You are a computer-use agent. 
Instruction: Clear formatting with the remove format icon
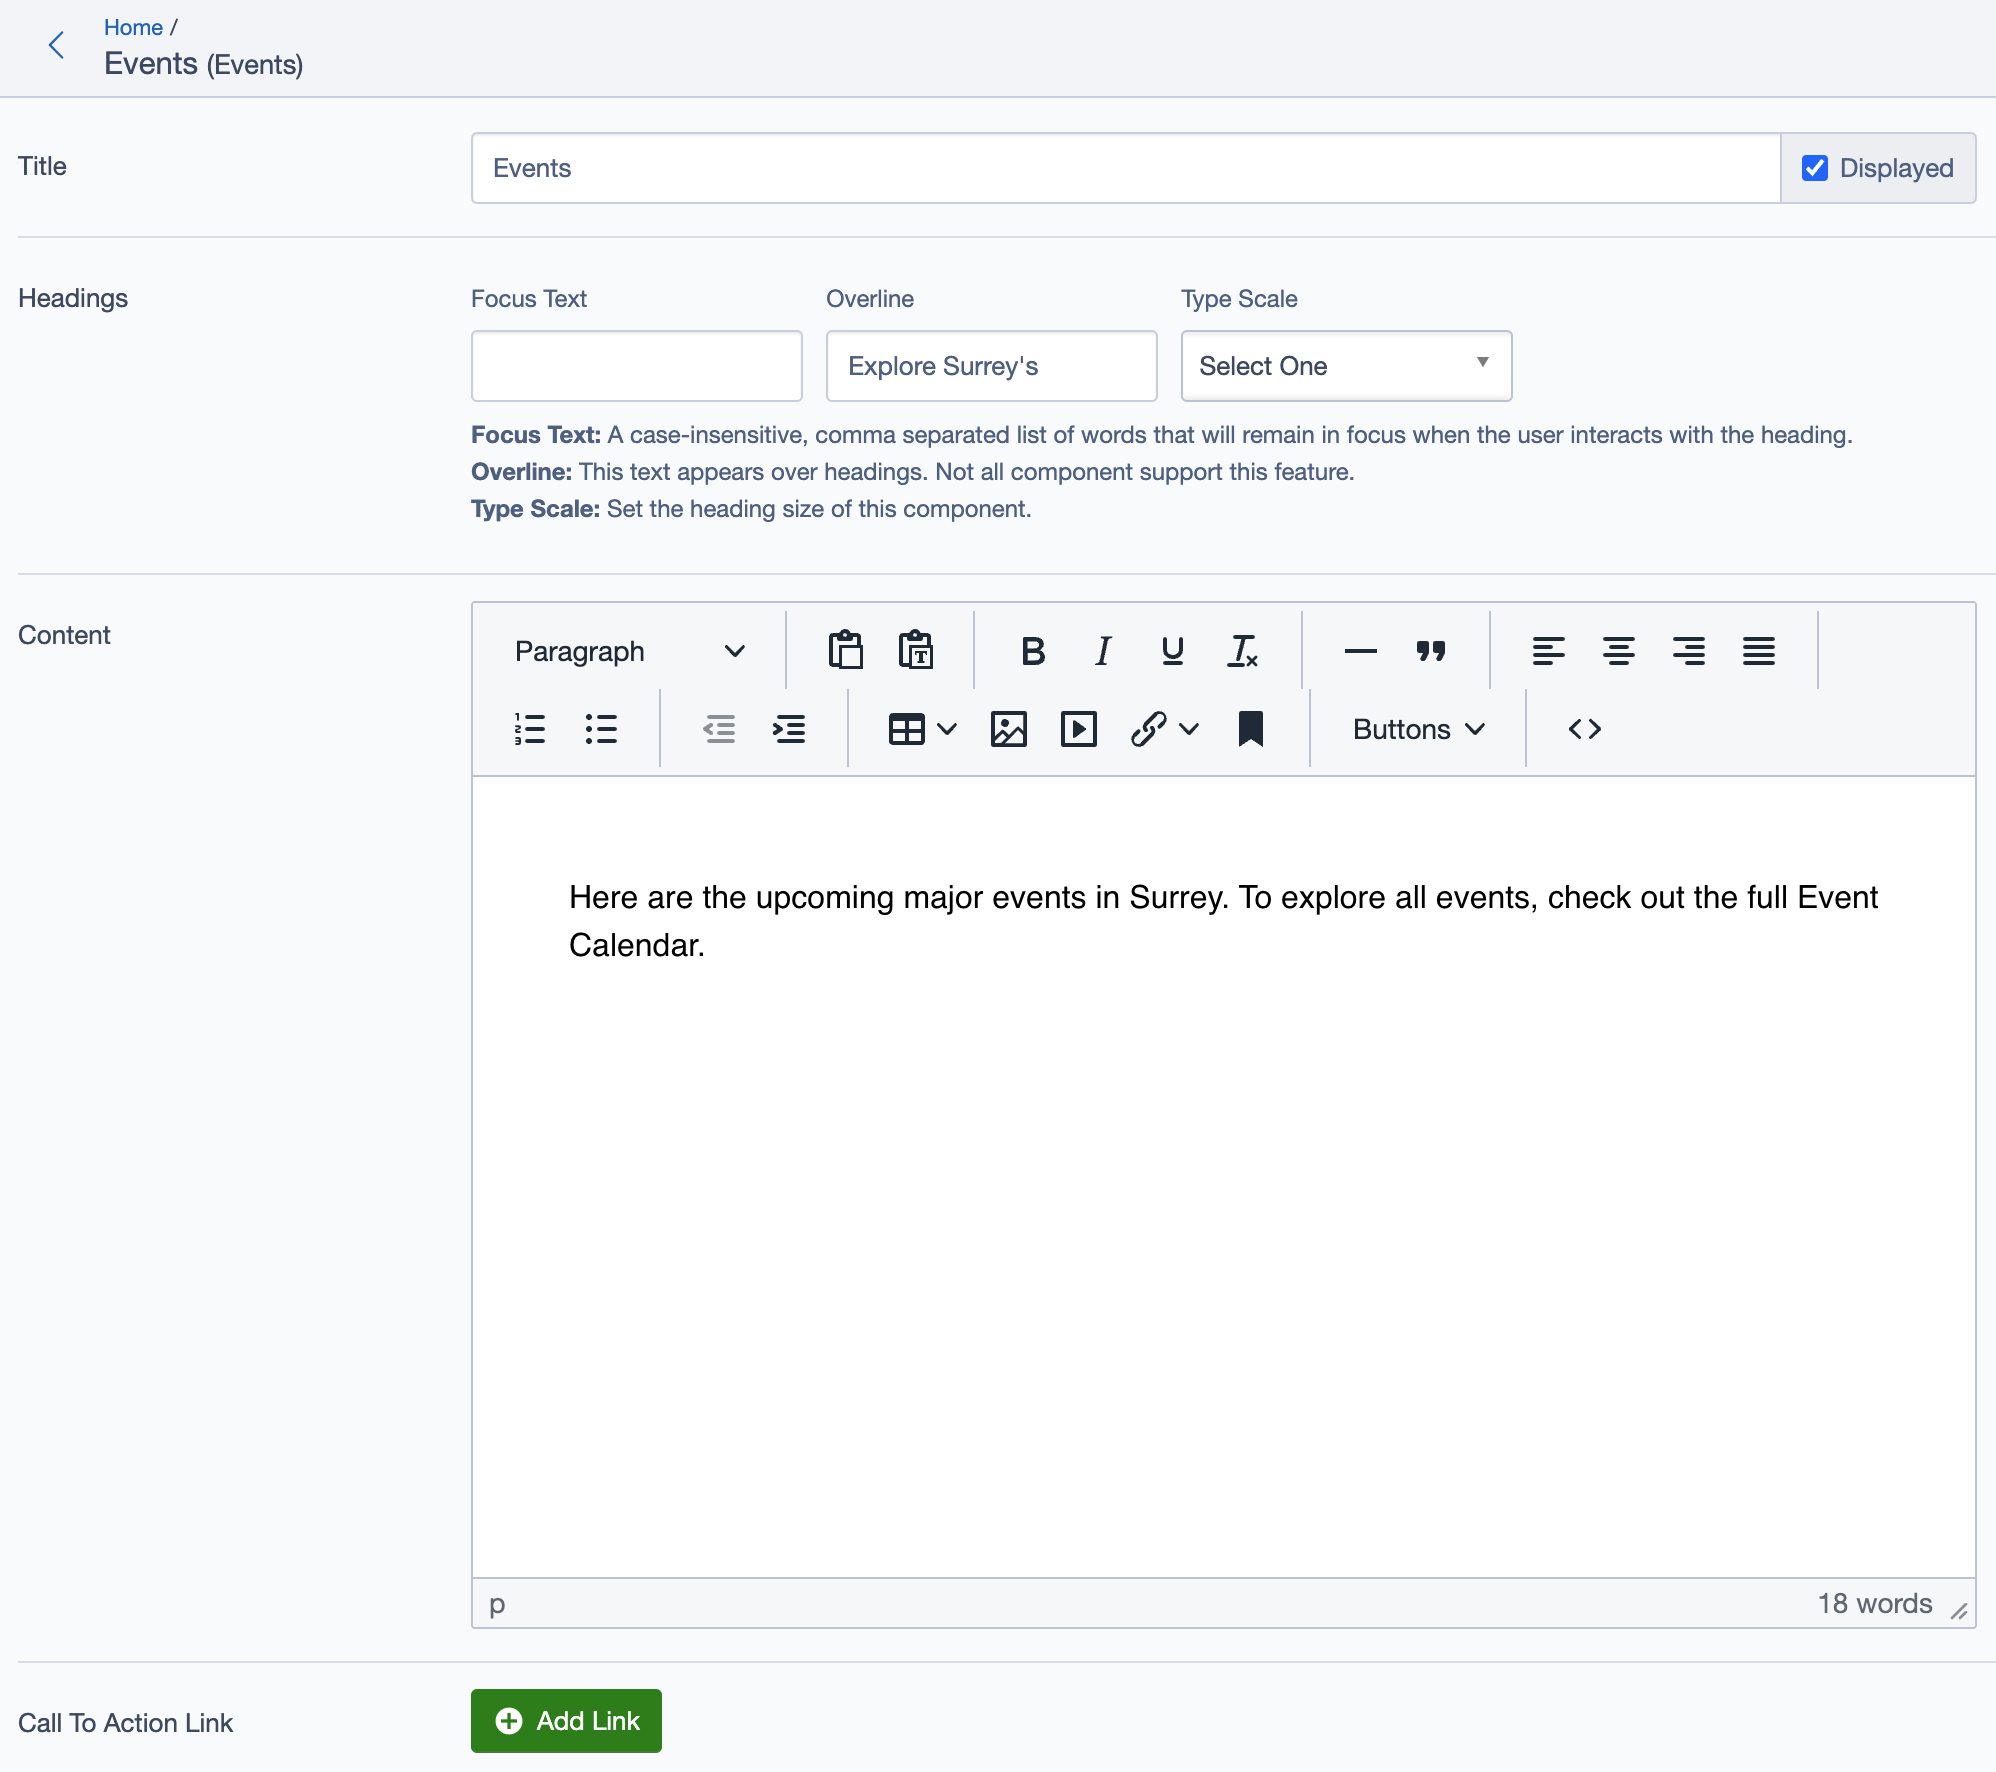(x=1242, y=651)
